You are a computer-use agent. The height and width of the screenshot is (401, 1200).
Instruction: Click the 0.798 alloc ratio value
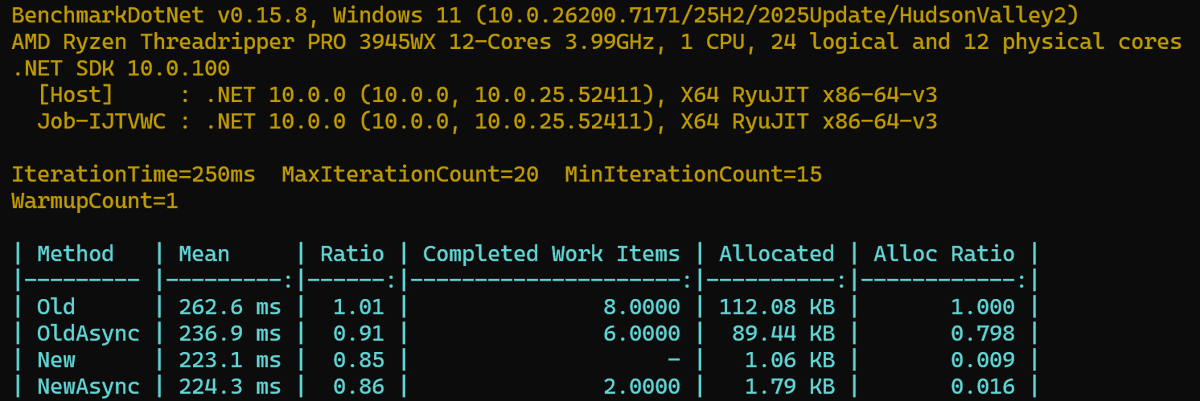pyautogui.click(x=982, y=333)
